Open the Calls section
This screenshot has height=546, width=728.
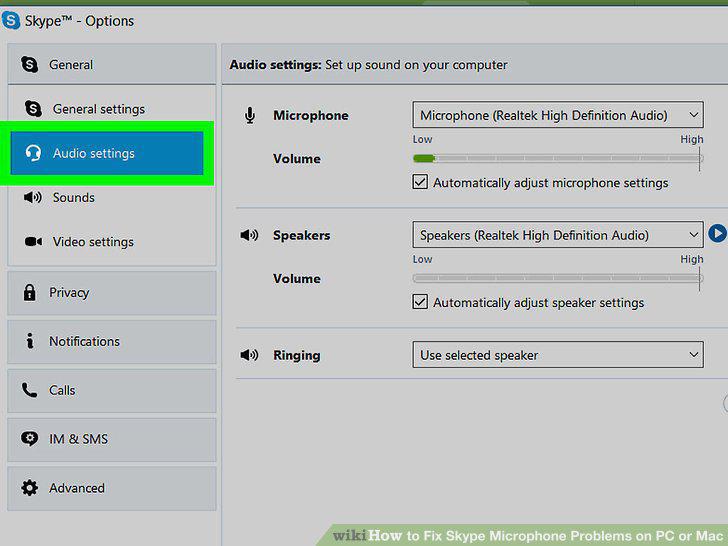[112, 390]
